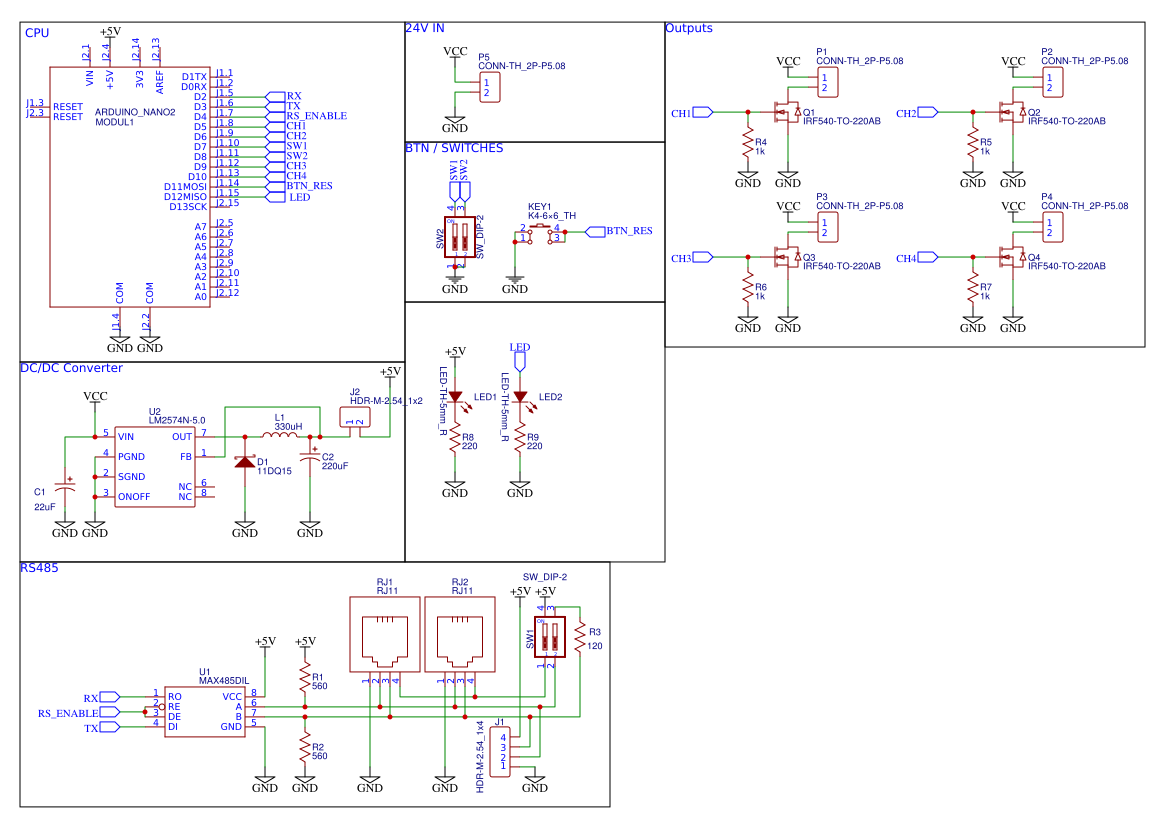The image size is (1169, 827).
Task: Select the ARDUINO_NANO2 module symbol
Action: (130, 186)
